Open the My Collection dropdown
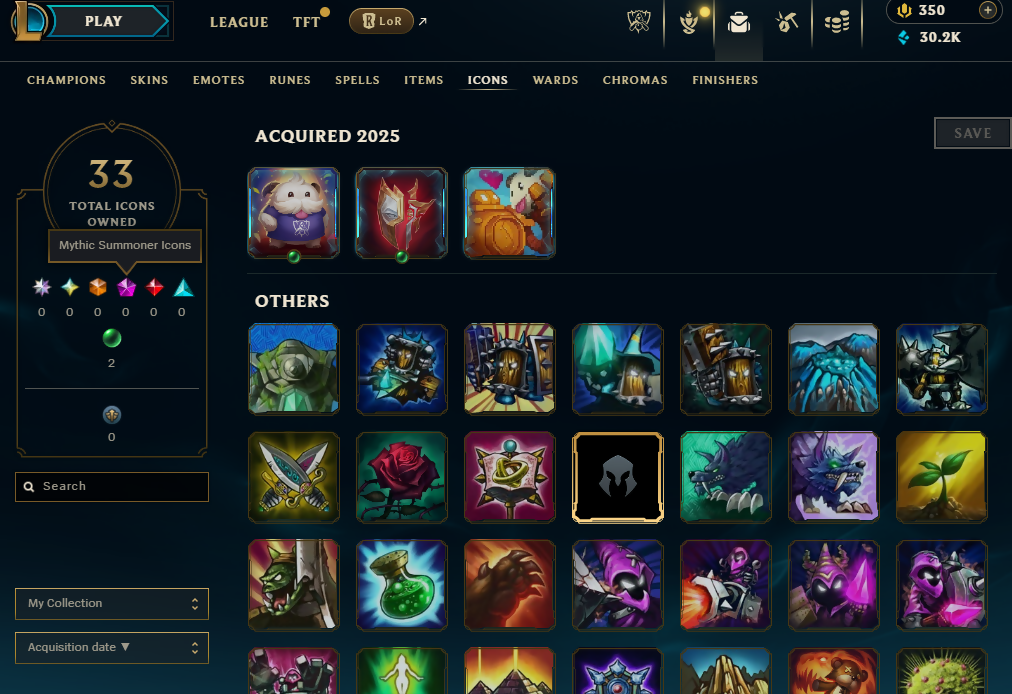The image size is (1012, 694). [112, 604]
